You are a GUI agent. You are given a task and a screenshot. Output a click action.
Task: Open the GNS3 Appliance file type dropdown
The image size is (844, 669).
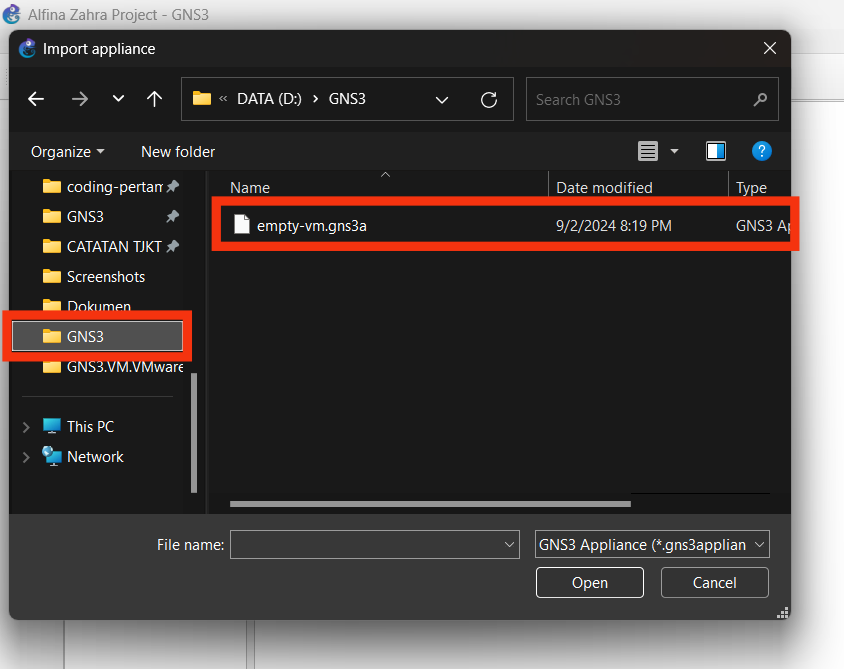(x=652, y=544)
